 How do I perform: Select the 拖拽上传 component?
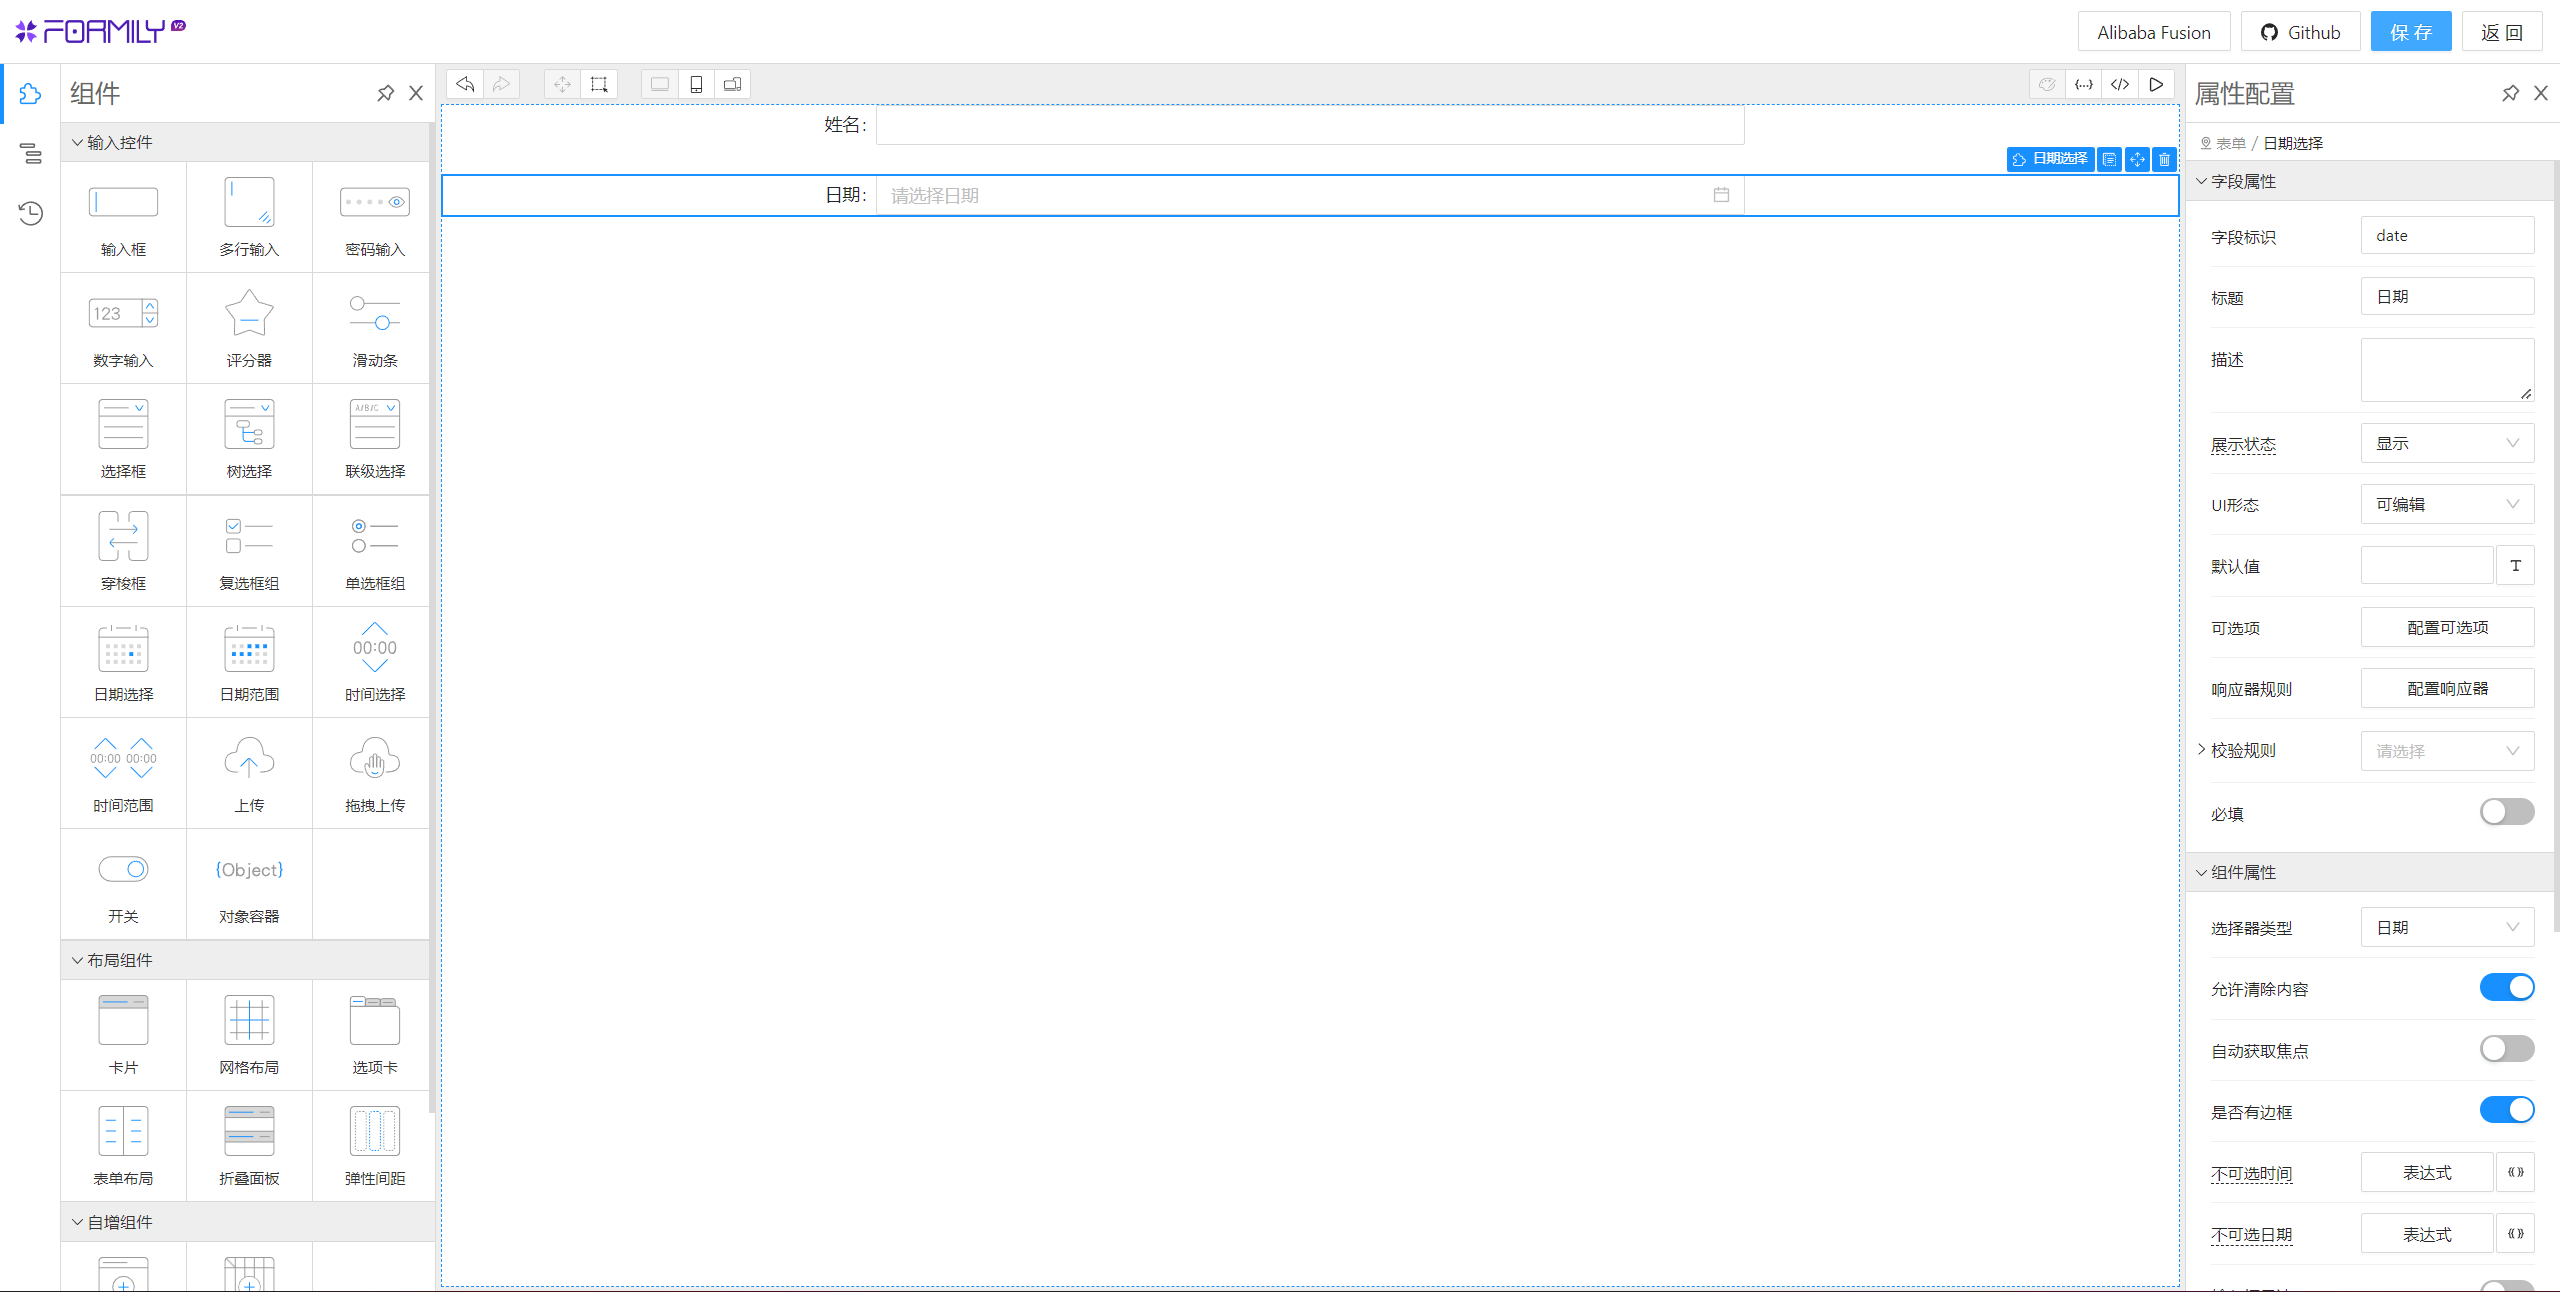pos(375,773)
